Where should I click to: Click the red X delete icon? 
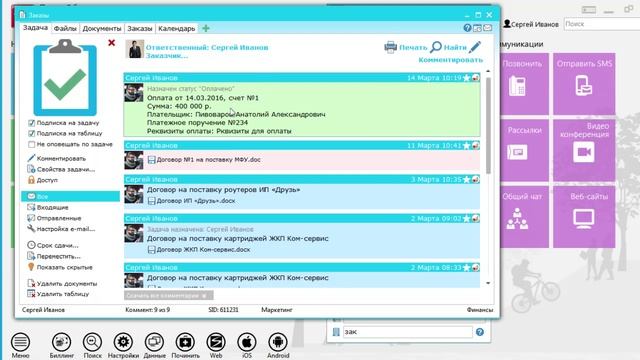click(x=111, y=42)
